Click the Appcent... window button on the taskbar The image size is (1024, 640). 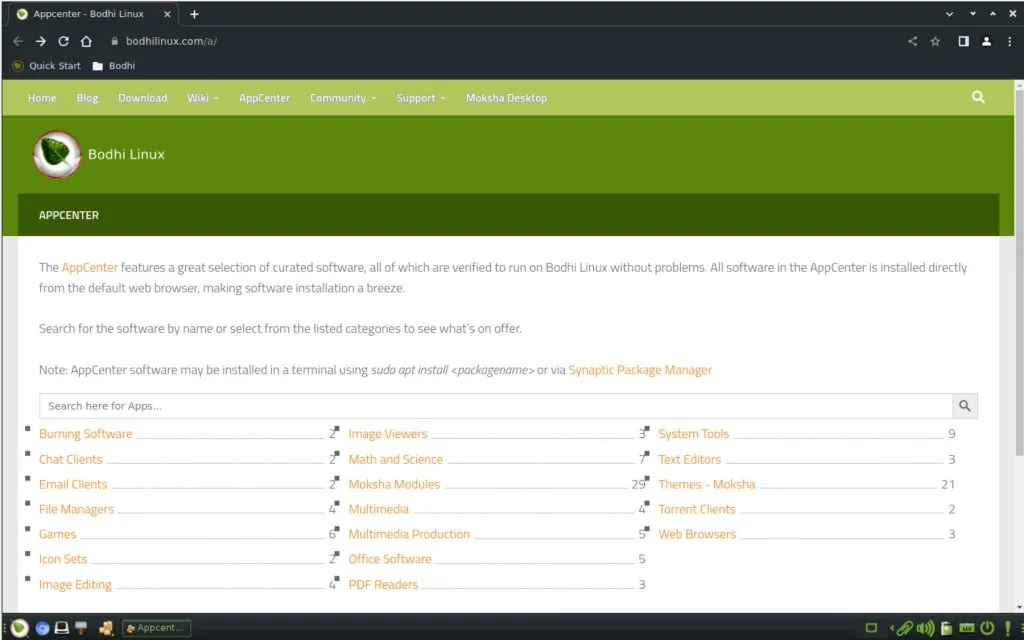[x=156, y=628]
